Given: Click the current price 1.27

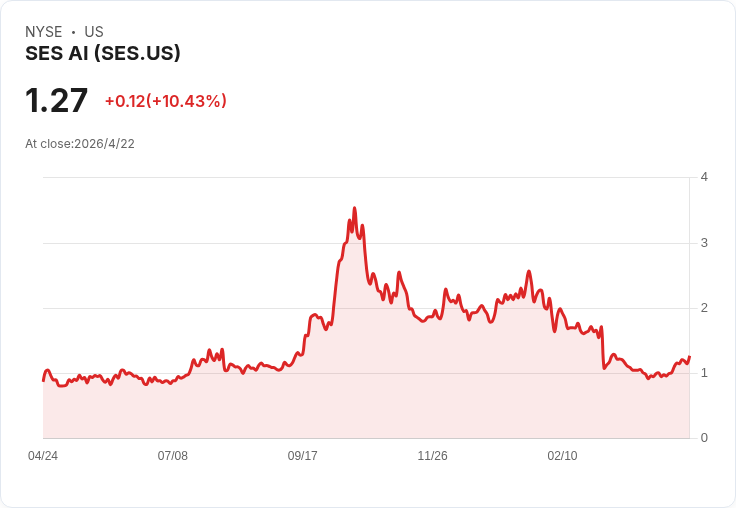Looking at the screenshot, I should point(57,101).
